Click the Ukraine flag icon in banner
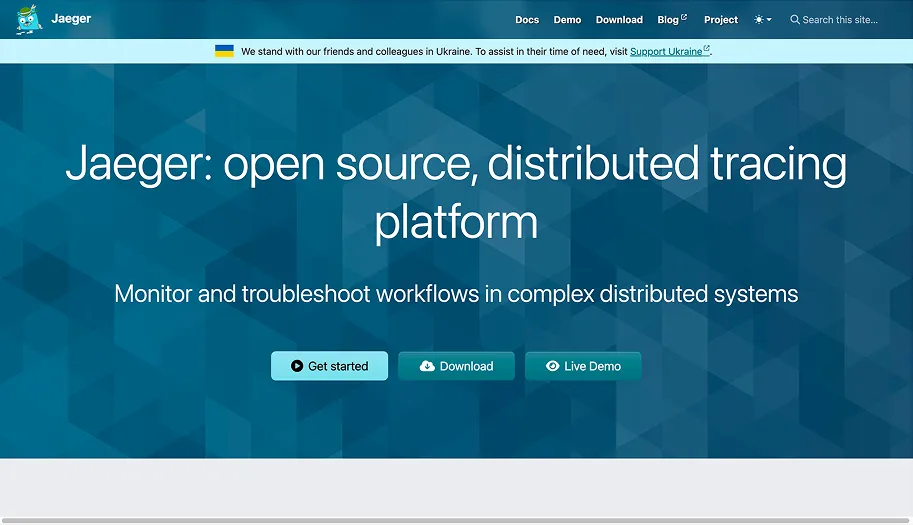 click(224, 51)
